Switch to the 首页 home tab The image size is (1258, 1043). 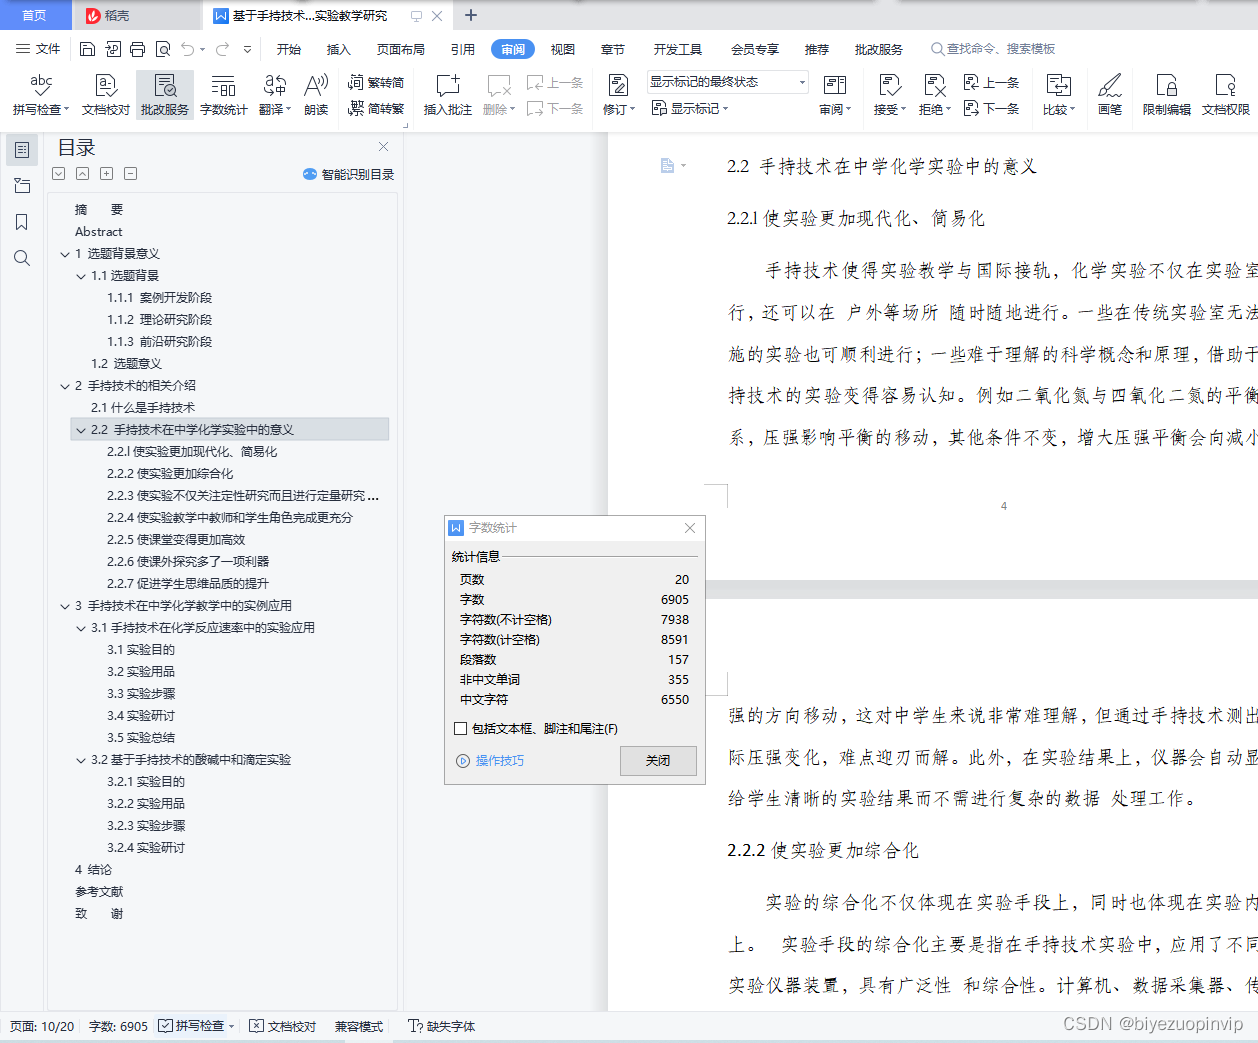click(x=35, y=15)
